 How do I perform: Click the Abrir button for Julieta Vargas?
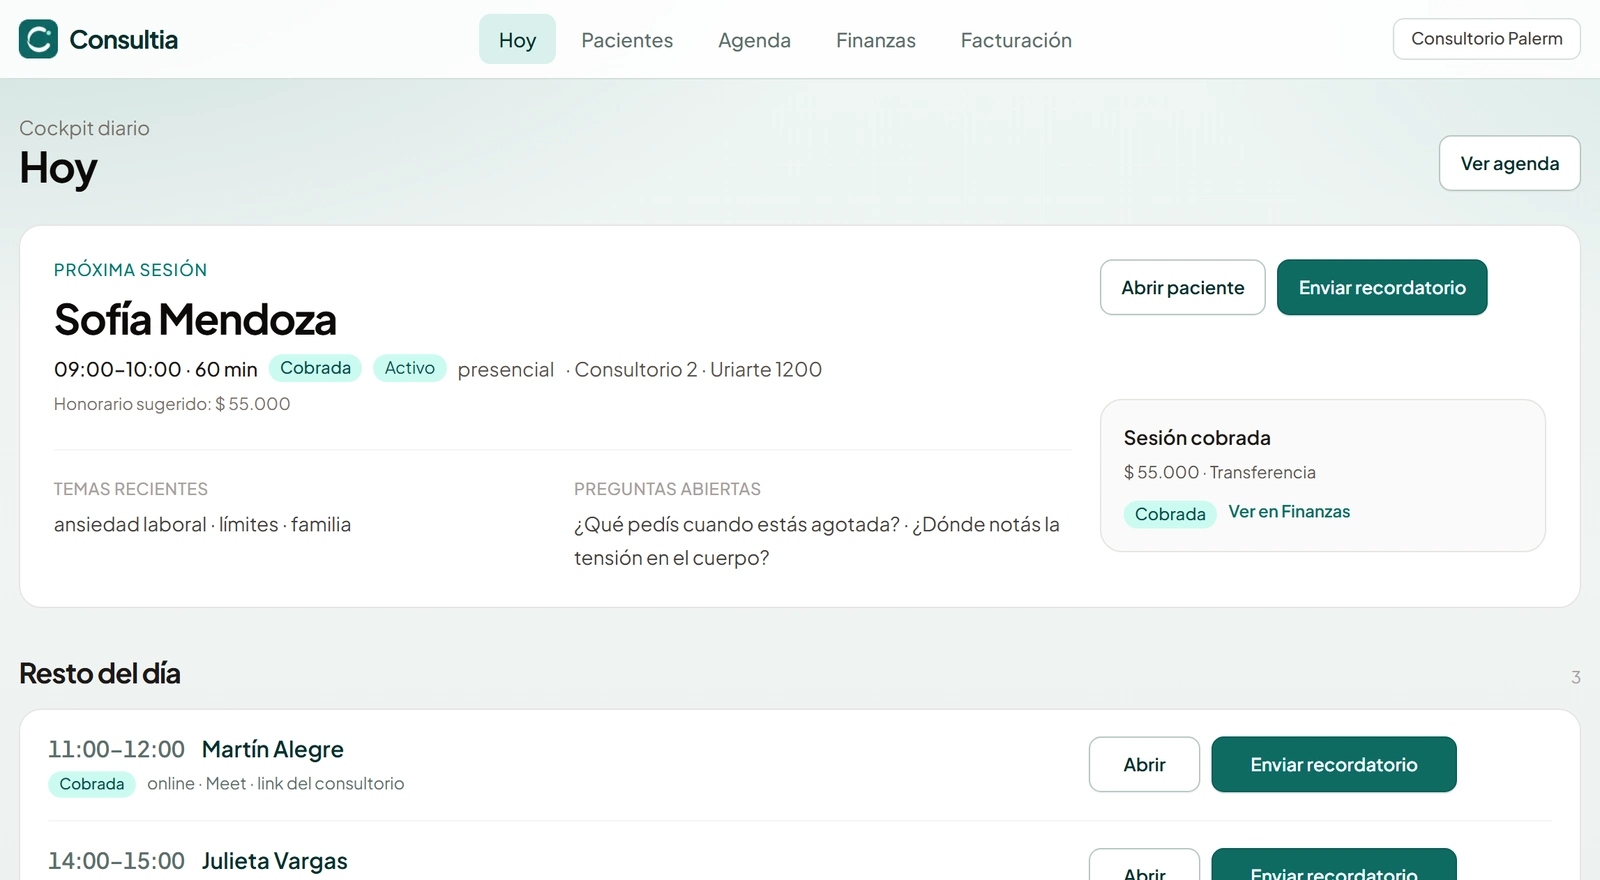(x=1144, y=866)
